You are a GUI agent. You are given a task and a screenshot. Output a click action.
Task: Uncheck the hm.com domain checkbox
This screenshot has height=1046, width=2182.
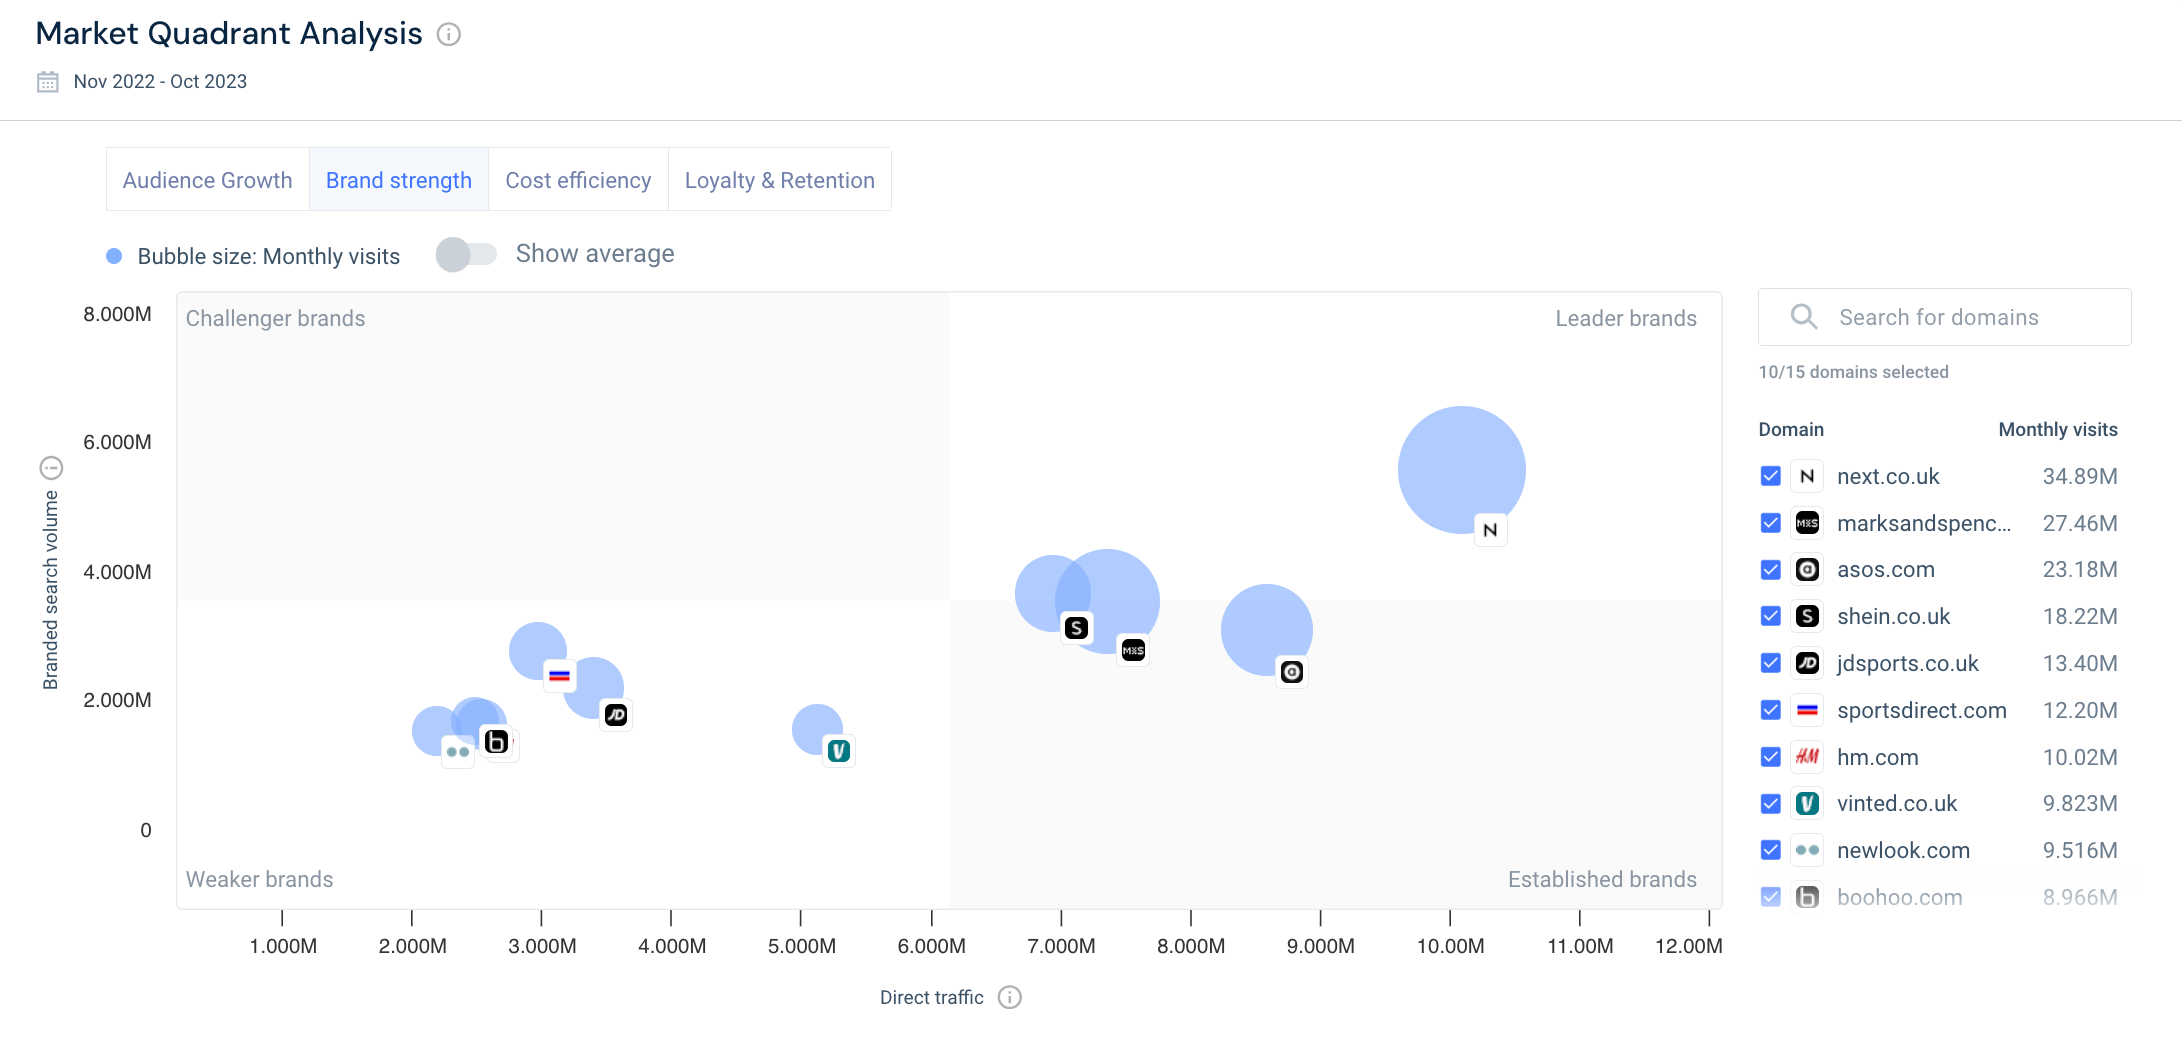click(1770, 757)
